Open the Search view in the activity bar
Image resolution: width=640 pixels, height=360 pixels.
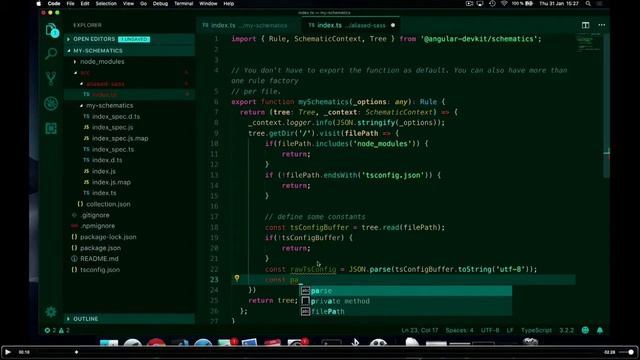coord(51,53)
